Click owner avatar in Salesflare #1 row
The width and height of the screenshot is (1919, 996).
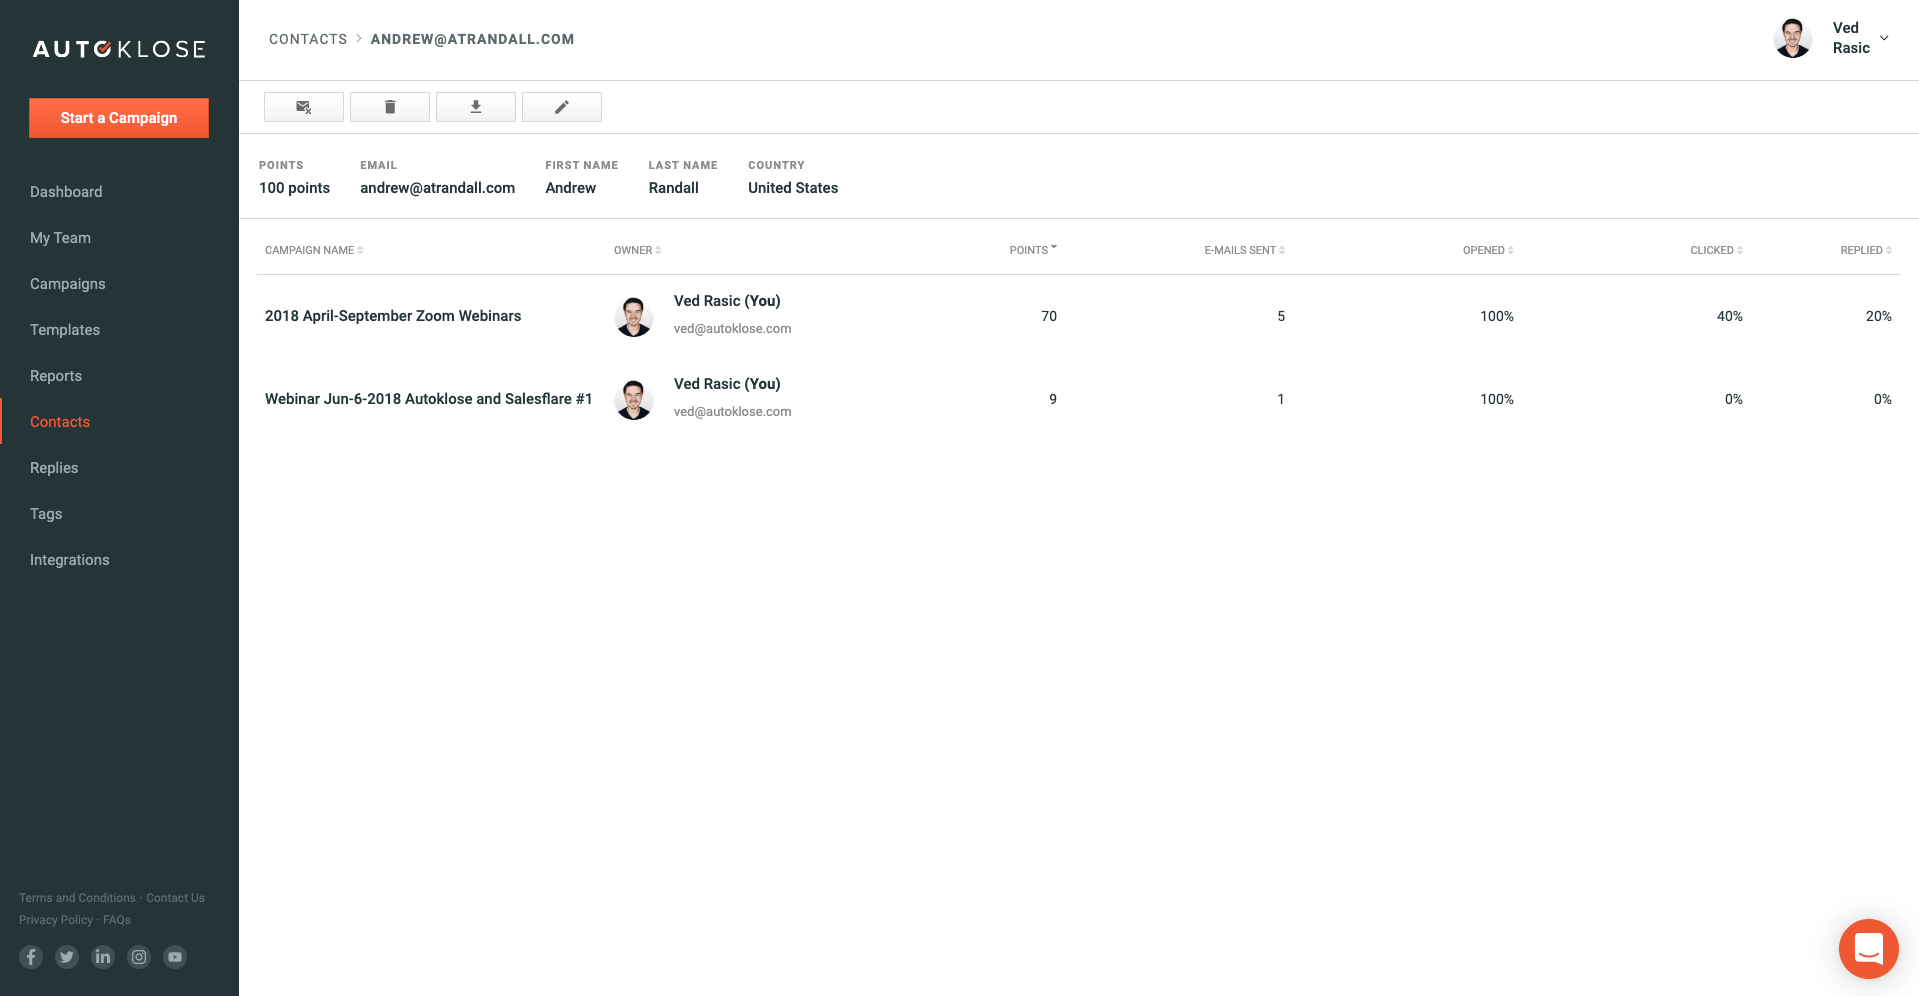[634, 399]
